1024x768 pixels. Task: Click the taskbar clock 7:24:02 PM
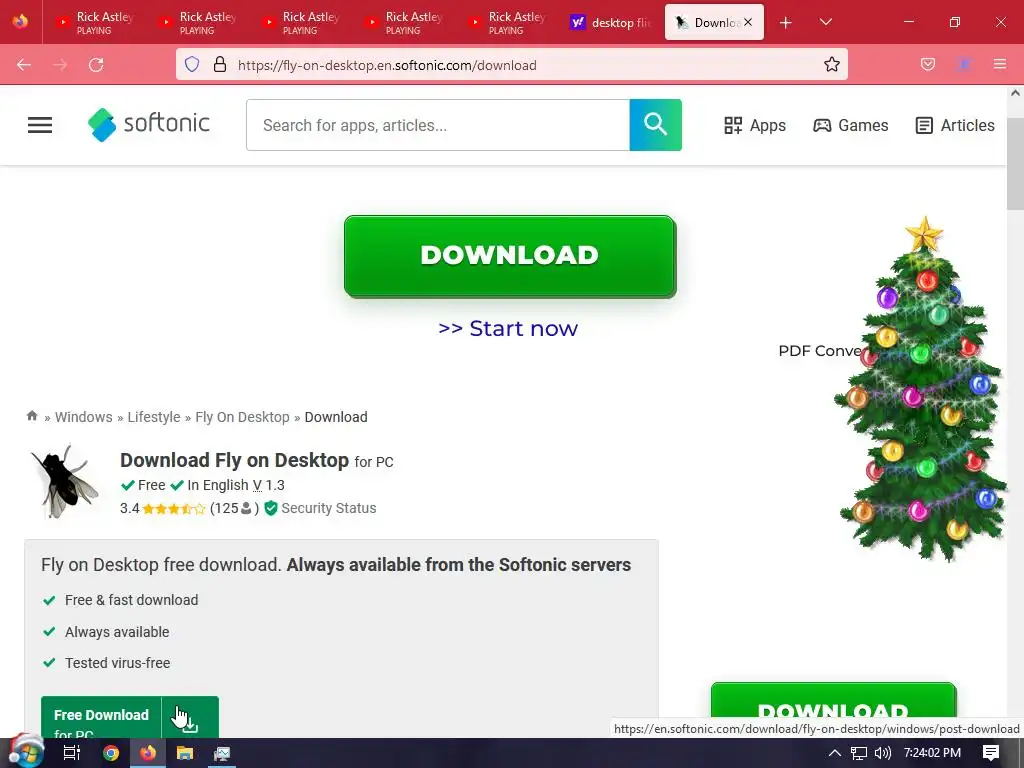[932, 753]
